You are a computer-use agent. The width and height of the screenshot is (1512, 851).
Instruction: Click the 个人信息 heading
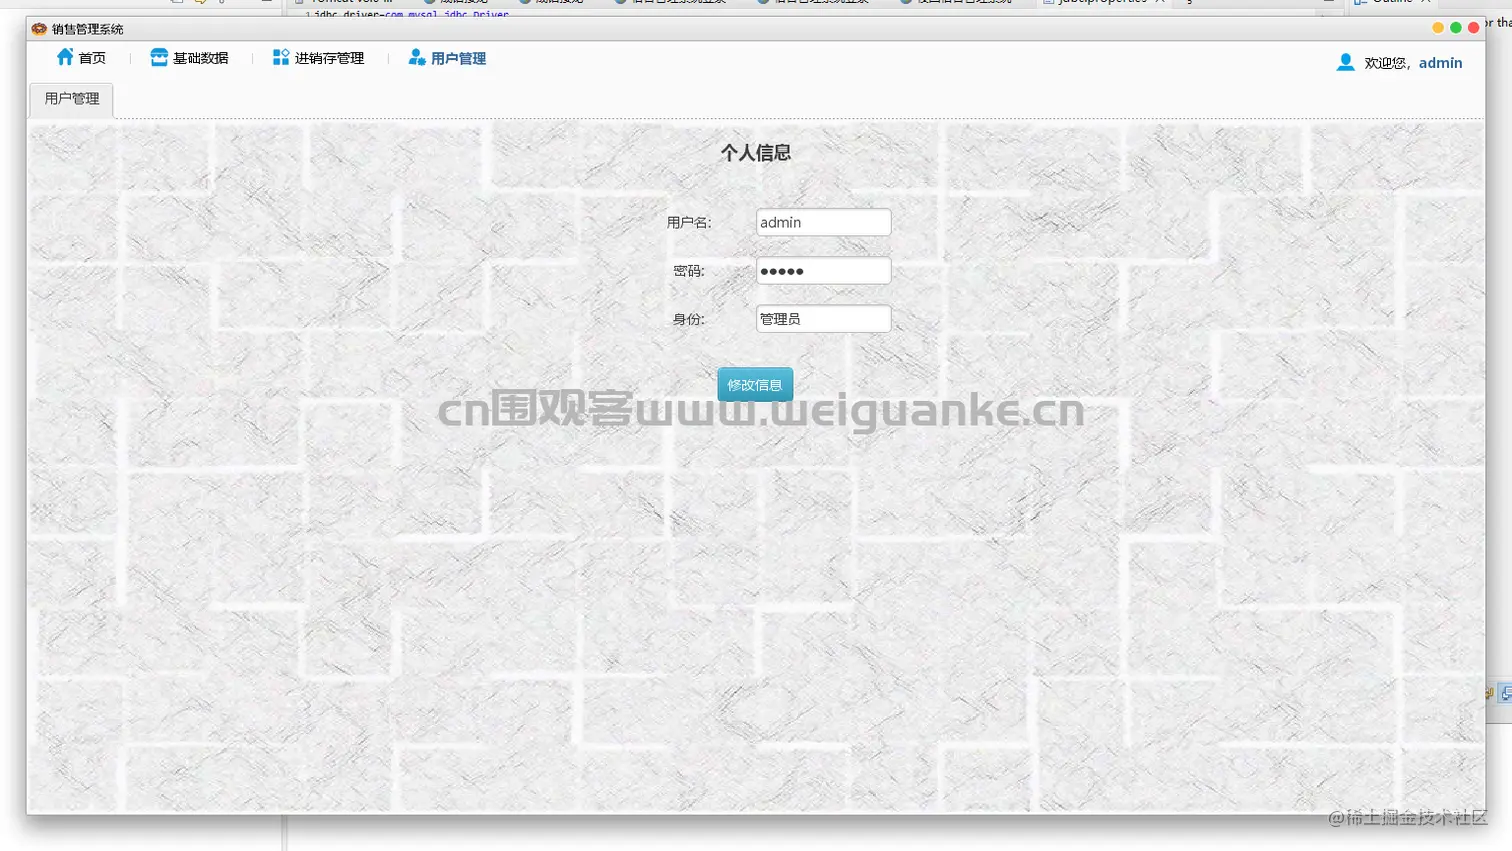click(x=756, y=152)
